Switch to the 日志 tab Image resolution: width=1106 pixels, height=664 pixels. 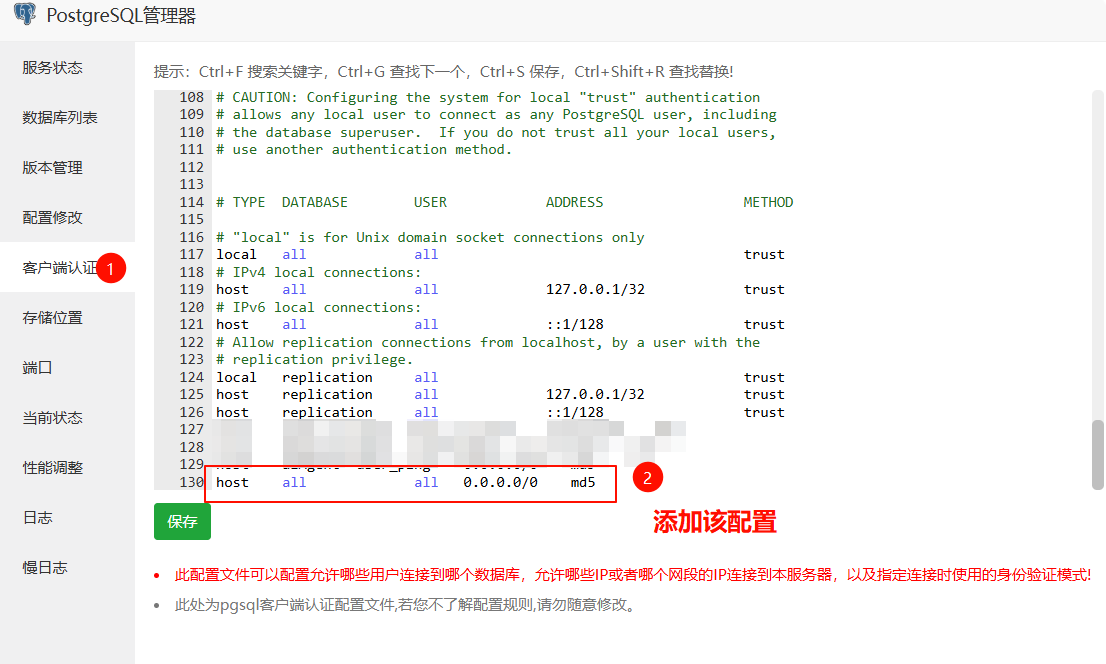point(37,518)
